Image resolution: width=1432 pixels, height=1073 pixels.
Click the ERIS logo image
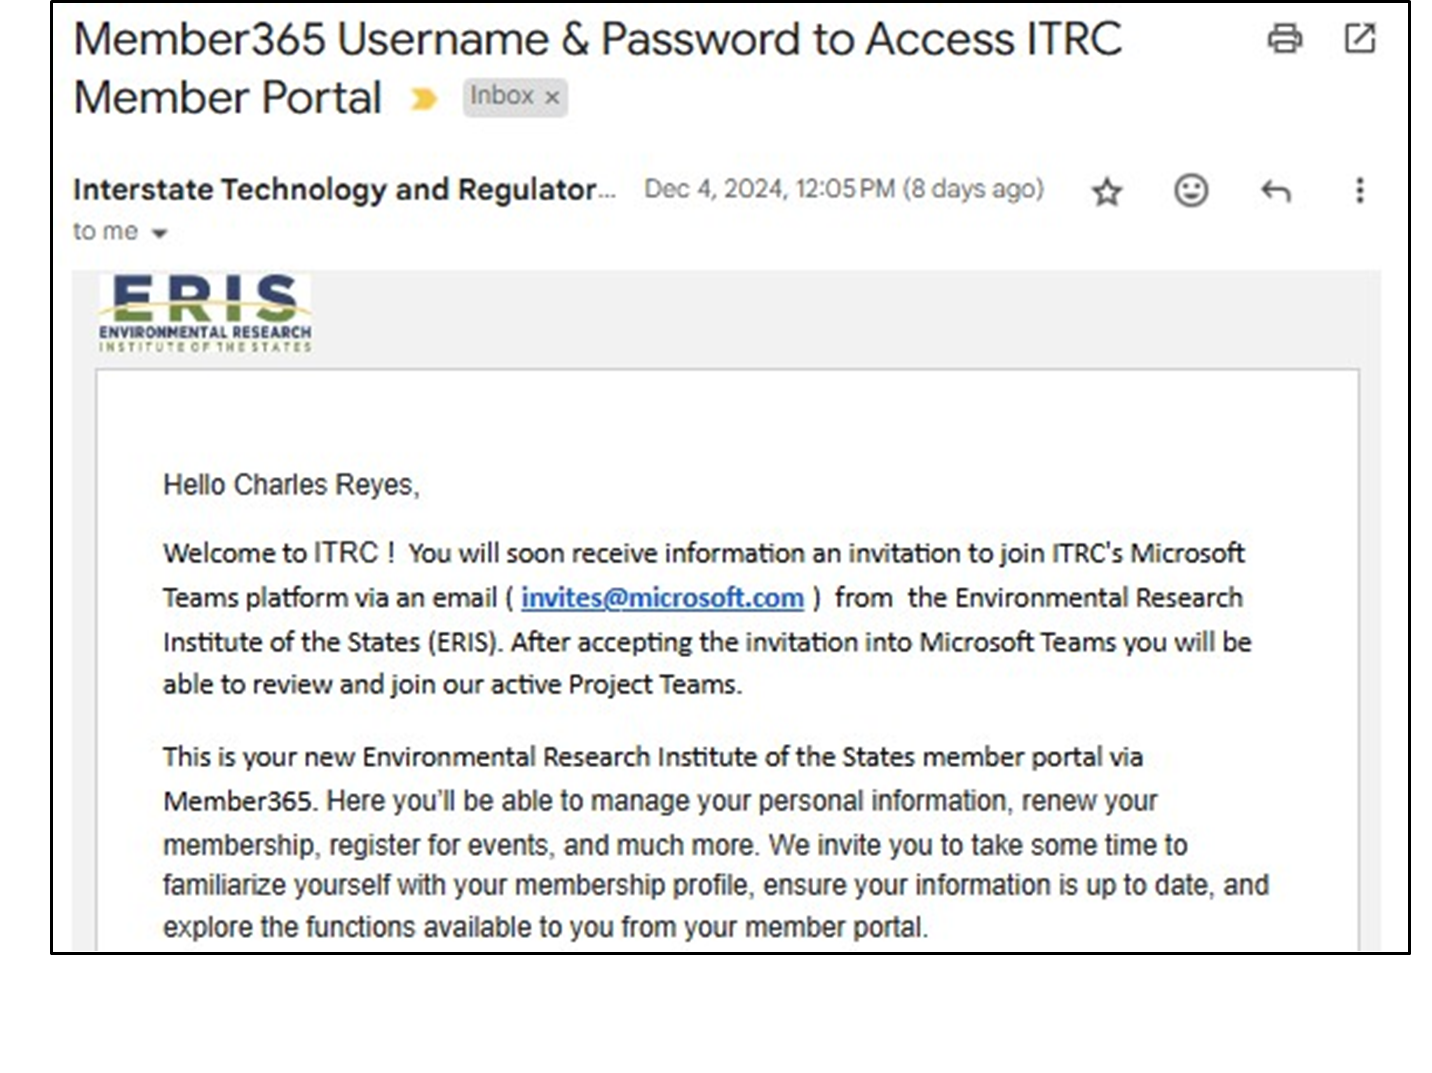[204, 313]
